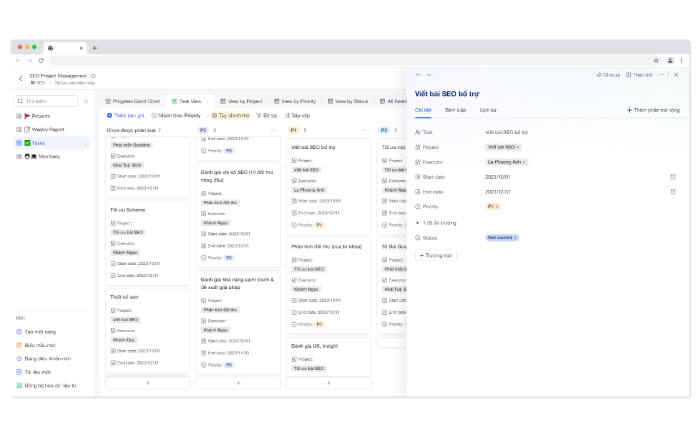
Task: Open the Bình luận tab in detail panel
Action: pyautogui.click(x=455, y=109)
